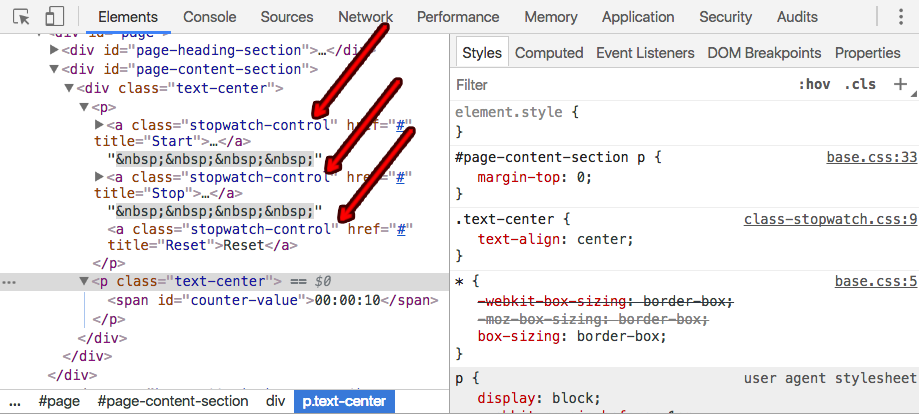Click the second &nbsp; text node
This screenshot has width=919, height=414.
pos(215,211)
